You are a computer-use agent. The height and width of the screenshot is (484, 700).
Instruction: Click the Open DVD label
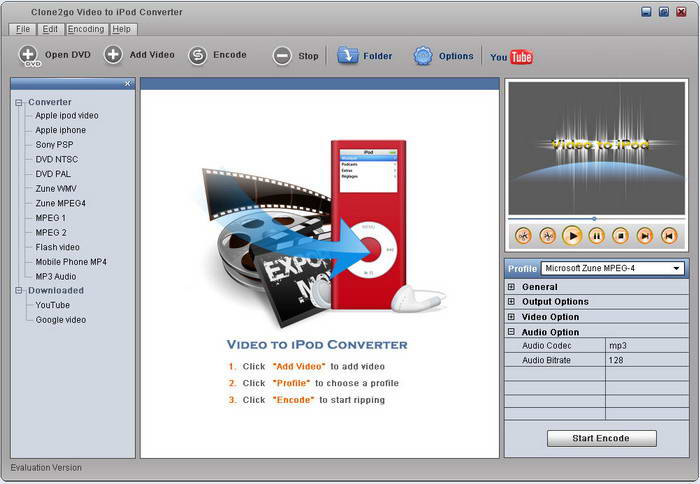68,55
